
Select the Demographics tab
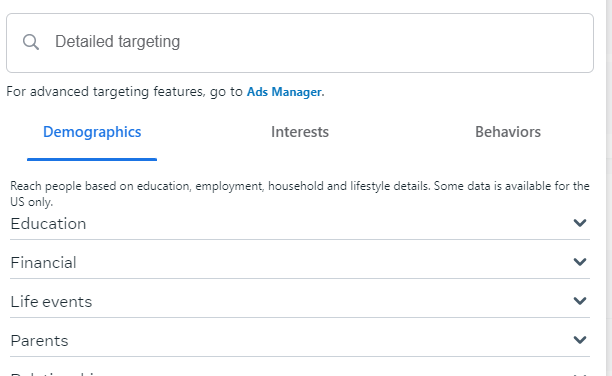coord(92,132)
